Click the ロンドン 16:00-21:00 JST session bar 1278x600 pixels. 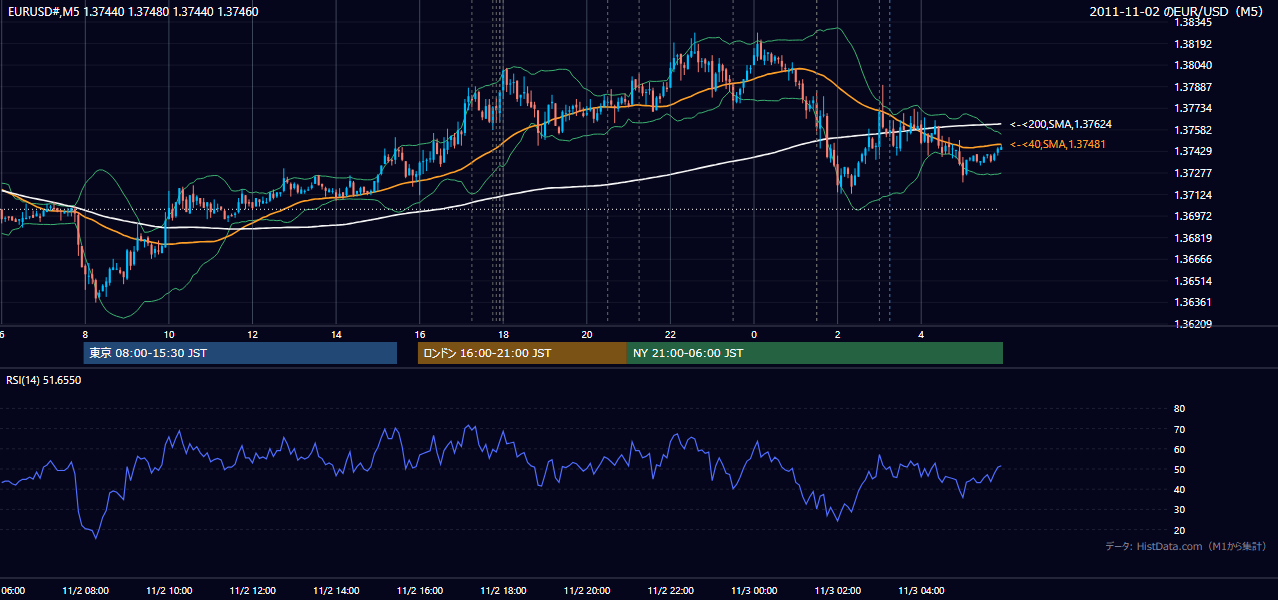[522, 353]
